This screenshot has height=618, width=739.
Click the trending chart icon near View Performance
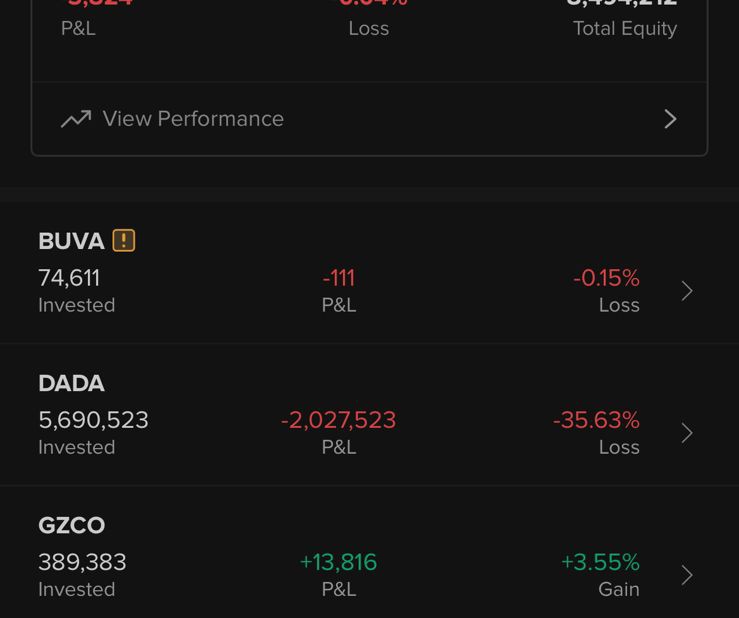pos(76,119)
